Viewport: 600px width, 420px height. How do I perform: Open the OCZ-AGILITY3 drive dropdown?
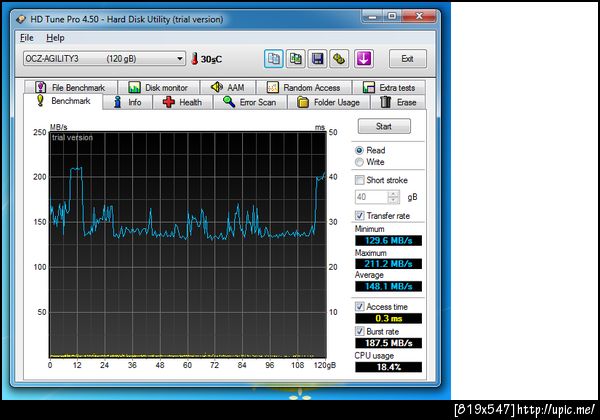click(104, 59)
